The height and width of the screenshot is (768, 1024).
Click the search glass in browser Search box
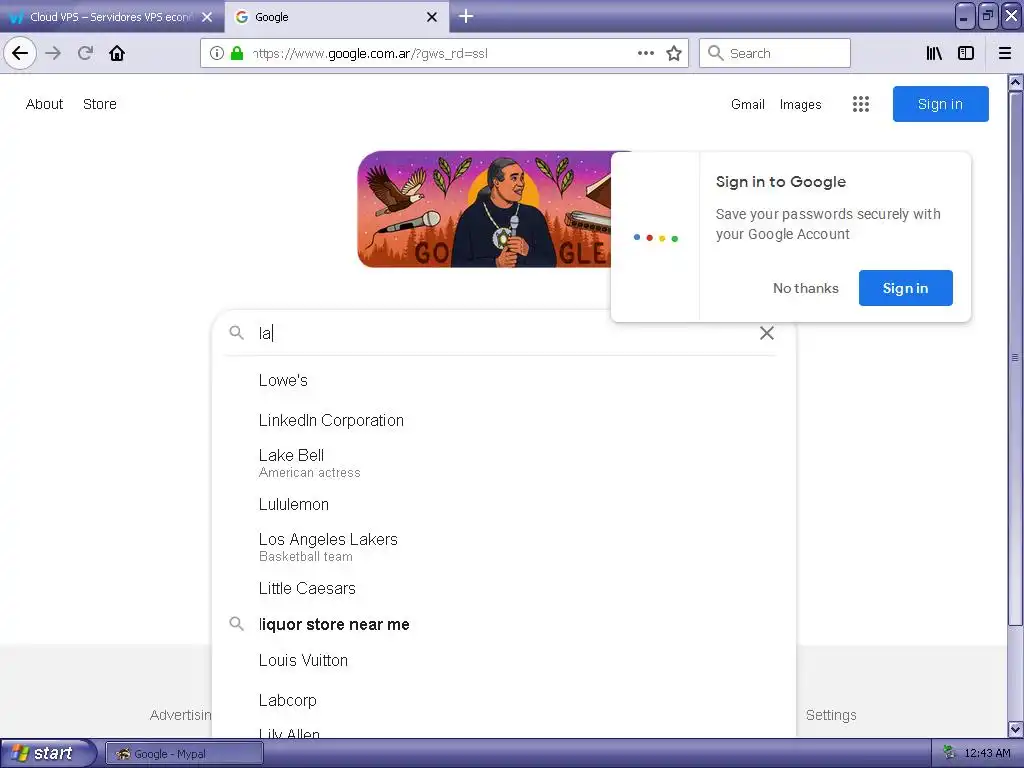pos(716,53)
